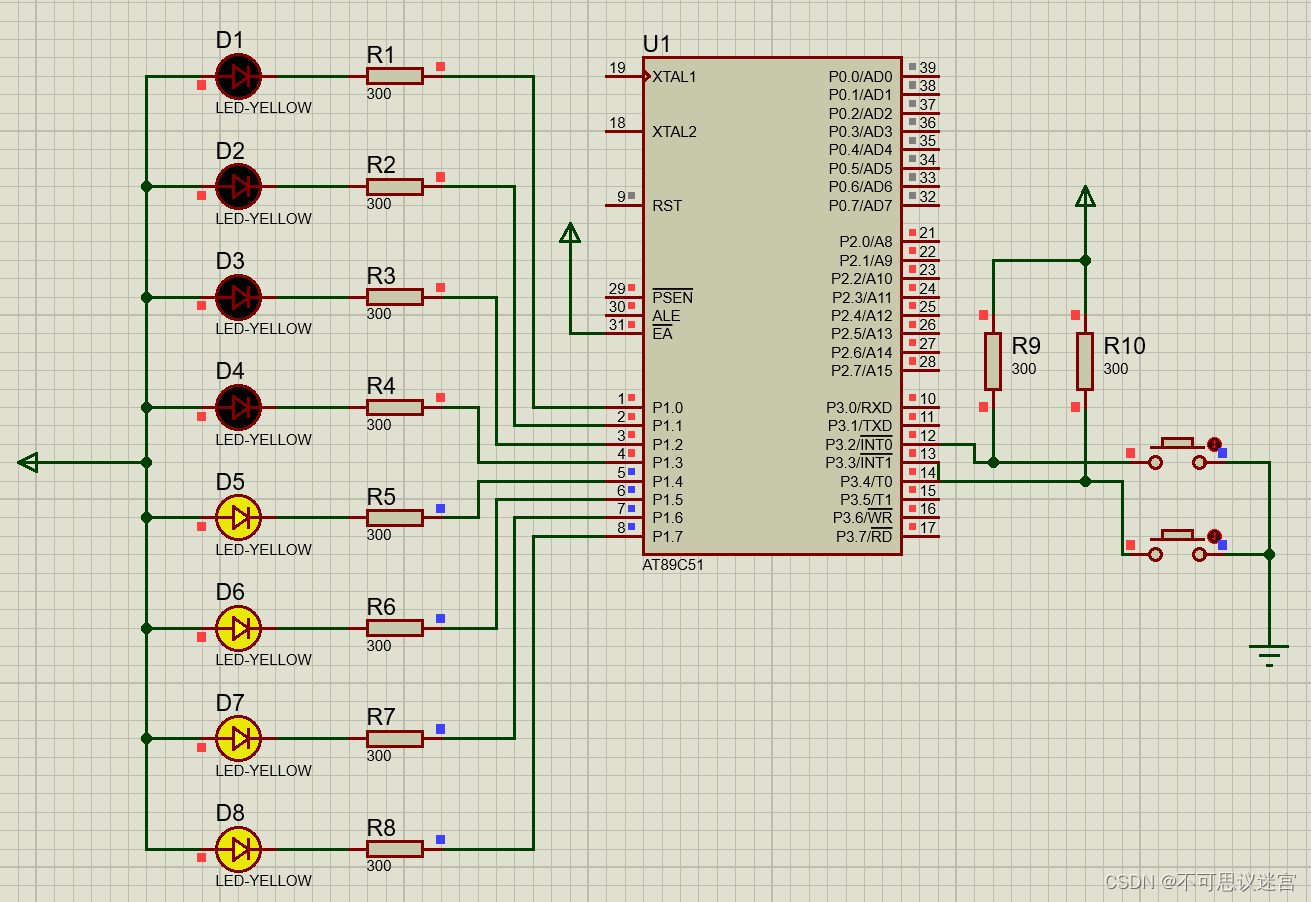Select the power terminal wired to EA

[570, 233]
